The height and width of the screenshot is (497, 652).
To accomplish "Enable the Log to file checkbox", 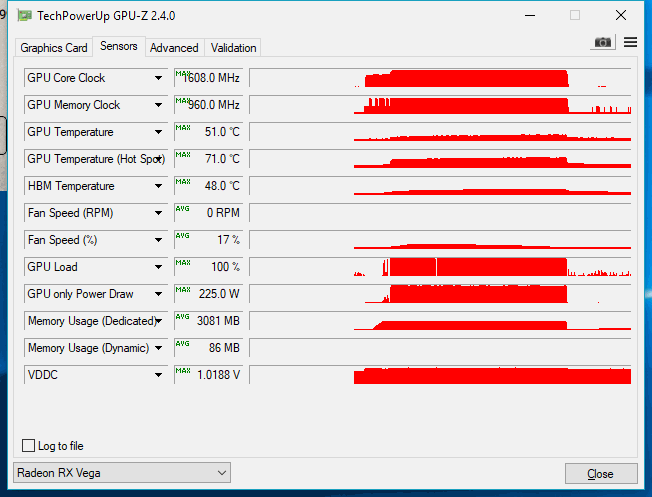I will [x=28, y=445].
